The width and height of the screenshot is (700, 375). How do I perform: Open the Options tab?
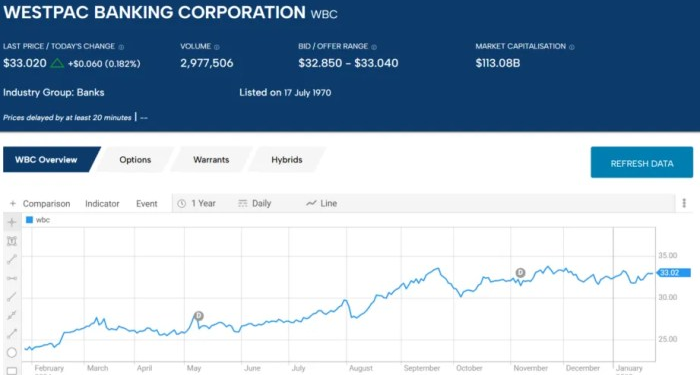tap(135, 159)
